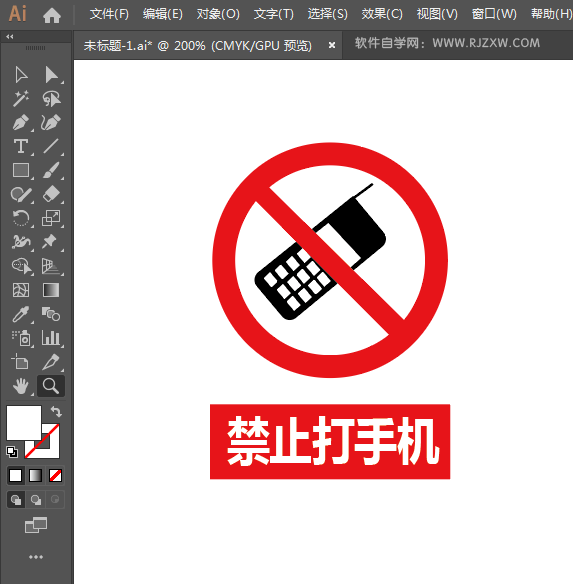
Task: Select the Rotate tool
Action: 21,218
